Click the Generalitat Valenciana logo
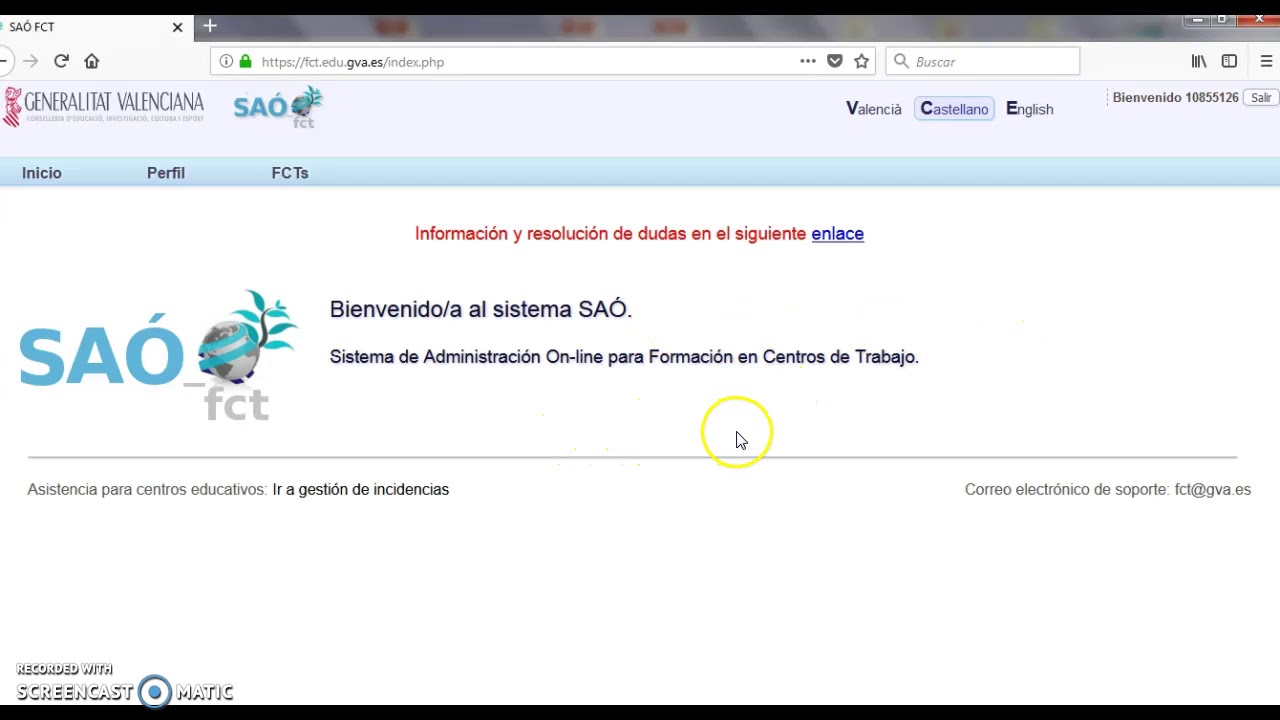 point(104,107)
